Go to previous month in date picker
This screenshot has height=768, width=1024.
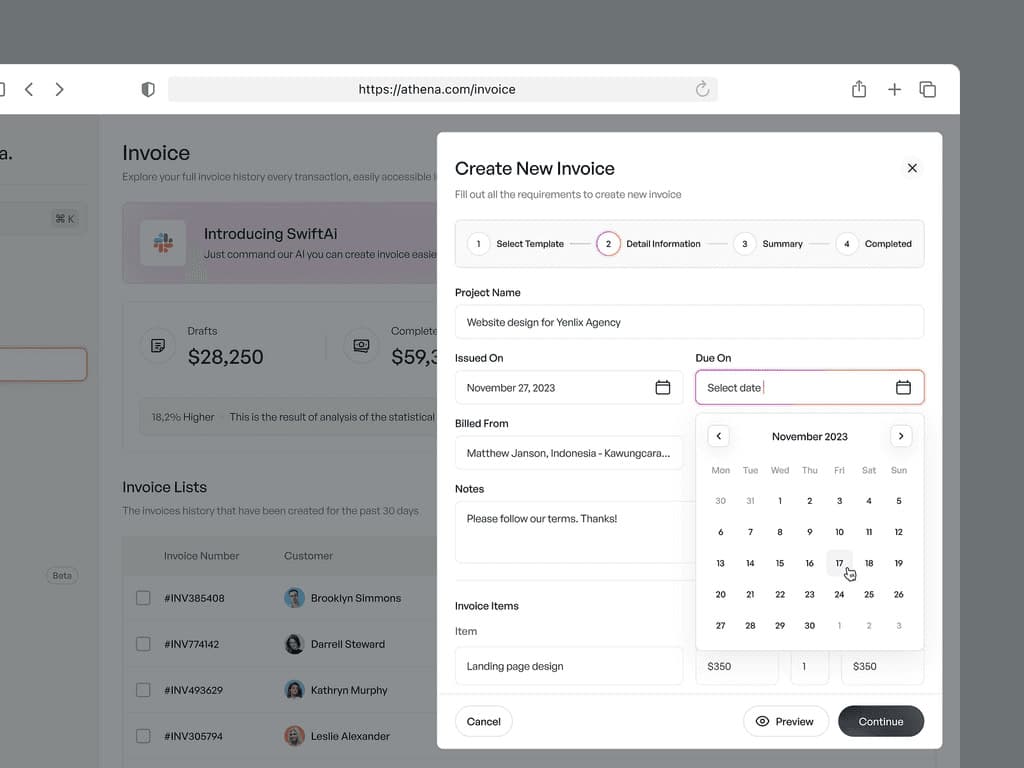point(718,436)
